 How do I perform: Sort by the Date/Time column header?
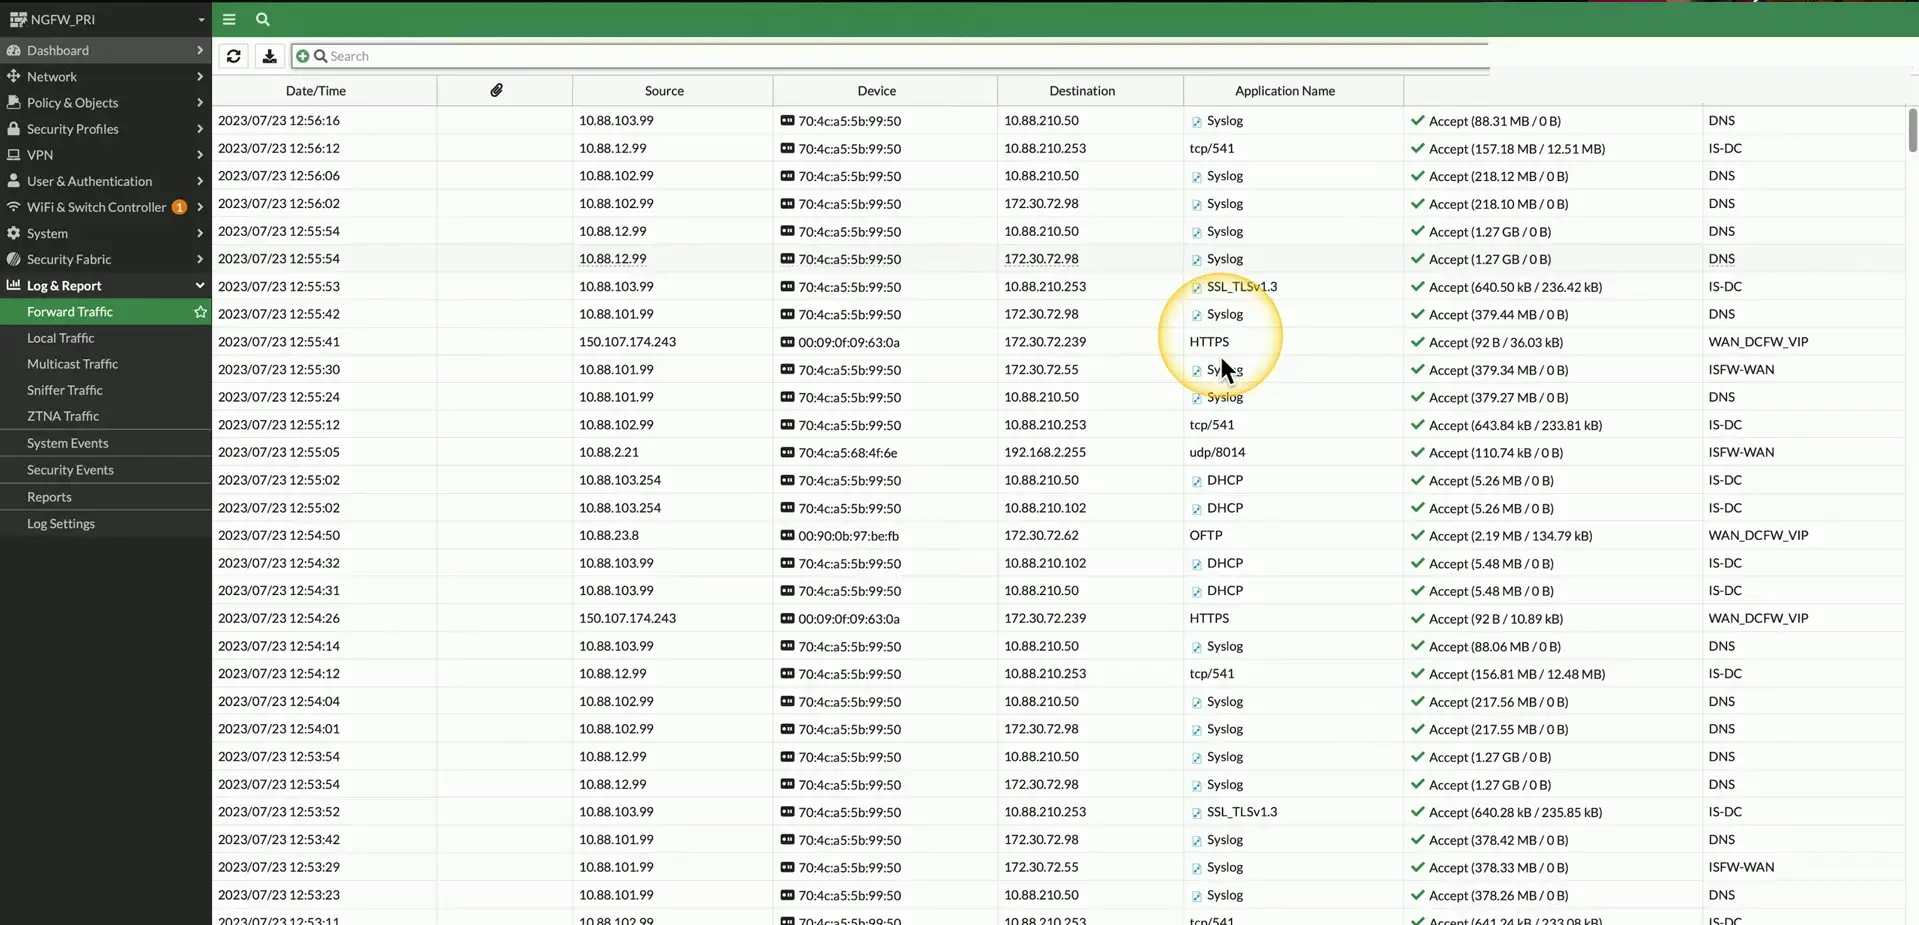point(315,91)
